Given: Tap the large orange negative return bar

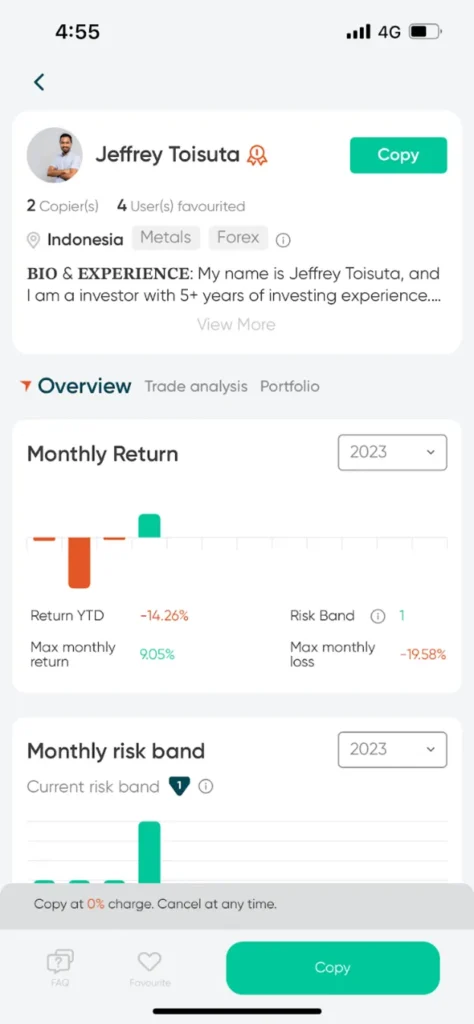Looking at the screenshot, I should click(x=79, y=562).
